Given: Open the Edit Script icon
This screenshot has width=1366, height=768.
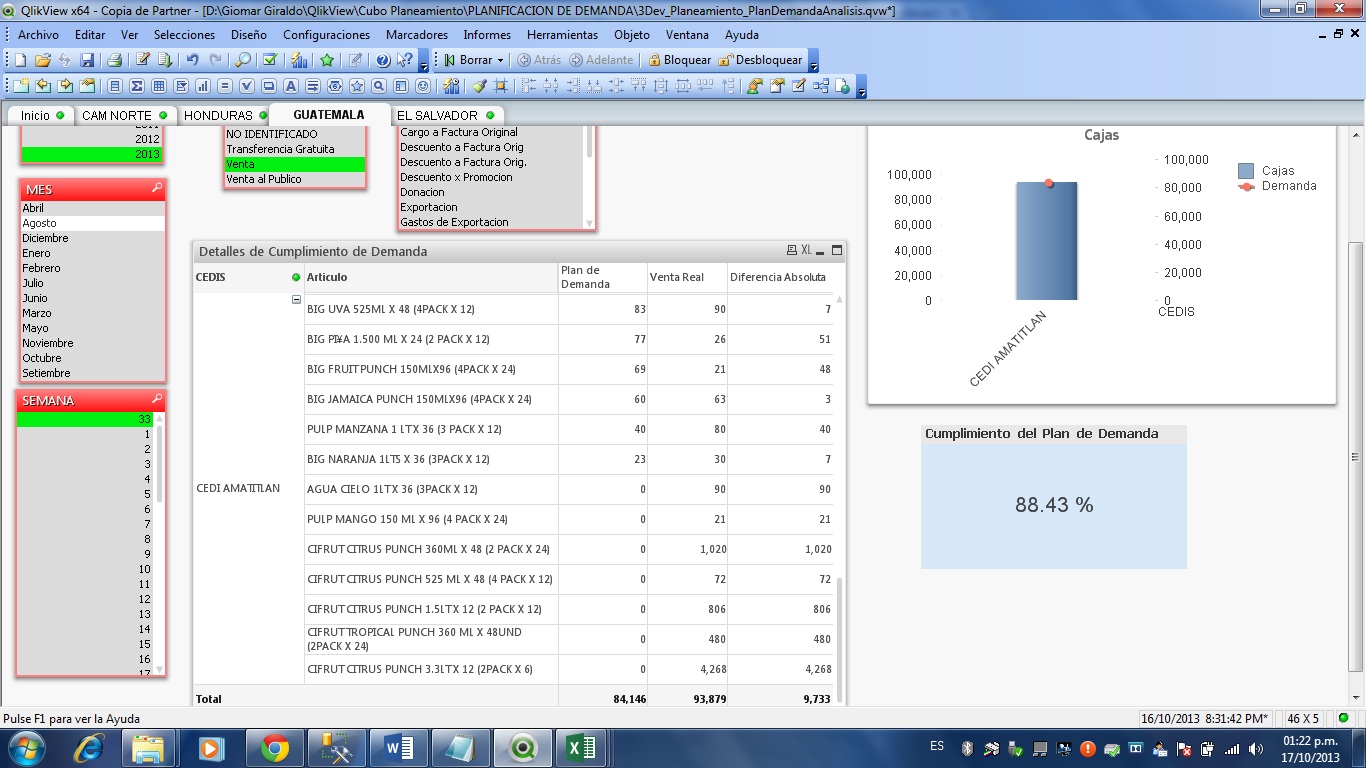Looking at the screenshot, I should 143,60.
